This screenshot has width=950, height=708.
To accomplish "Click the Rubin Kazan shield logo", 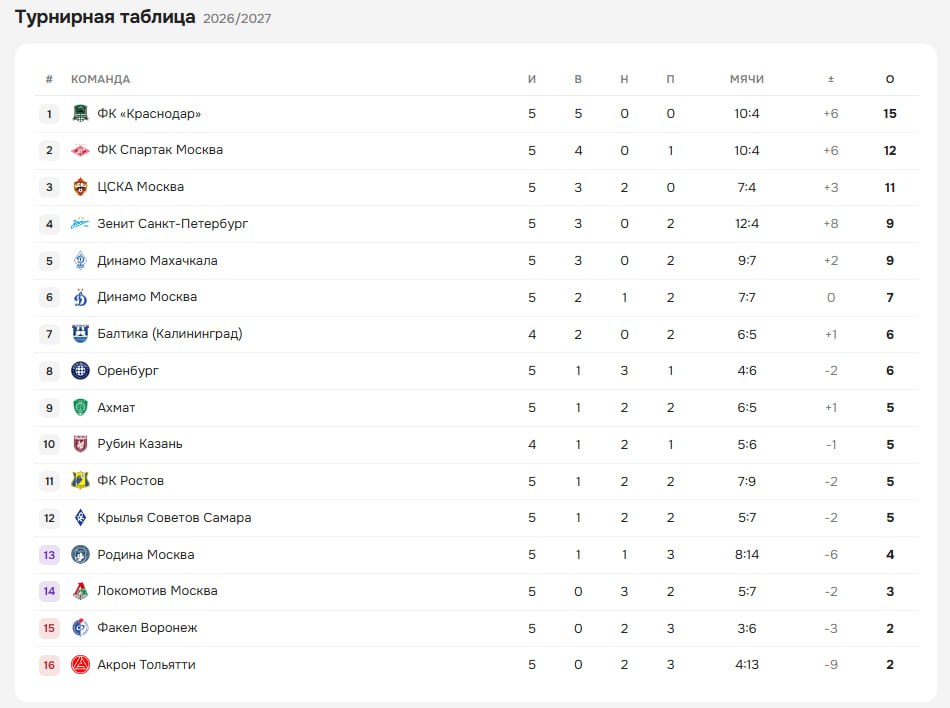I will (x=80, y=444).
